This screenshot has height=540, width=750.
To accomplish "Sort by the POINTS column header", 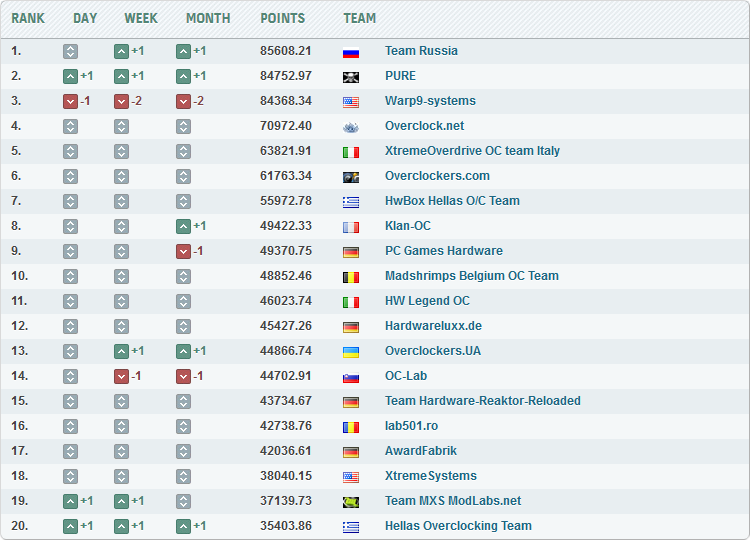I will [283, 18].
